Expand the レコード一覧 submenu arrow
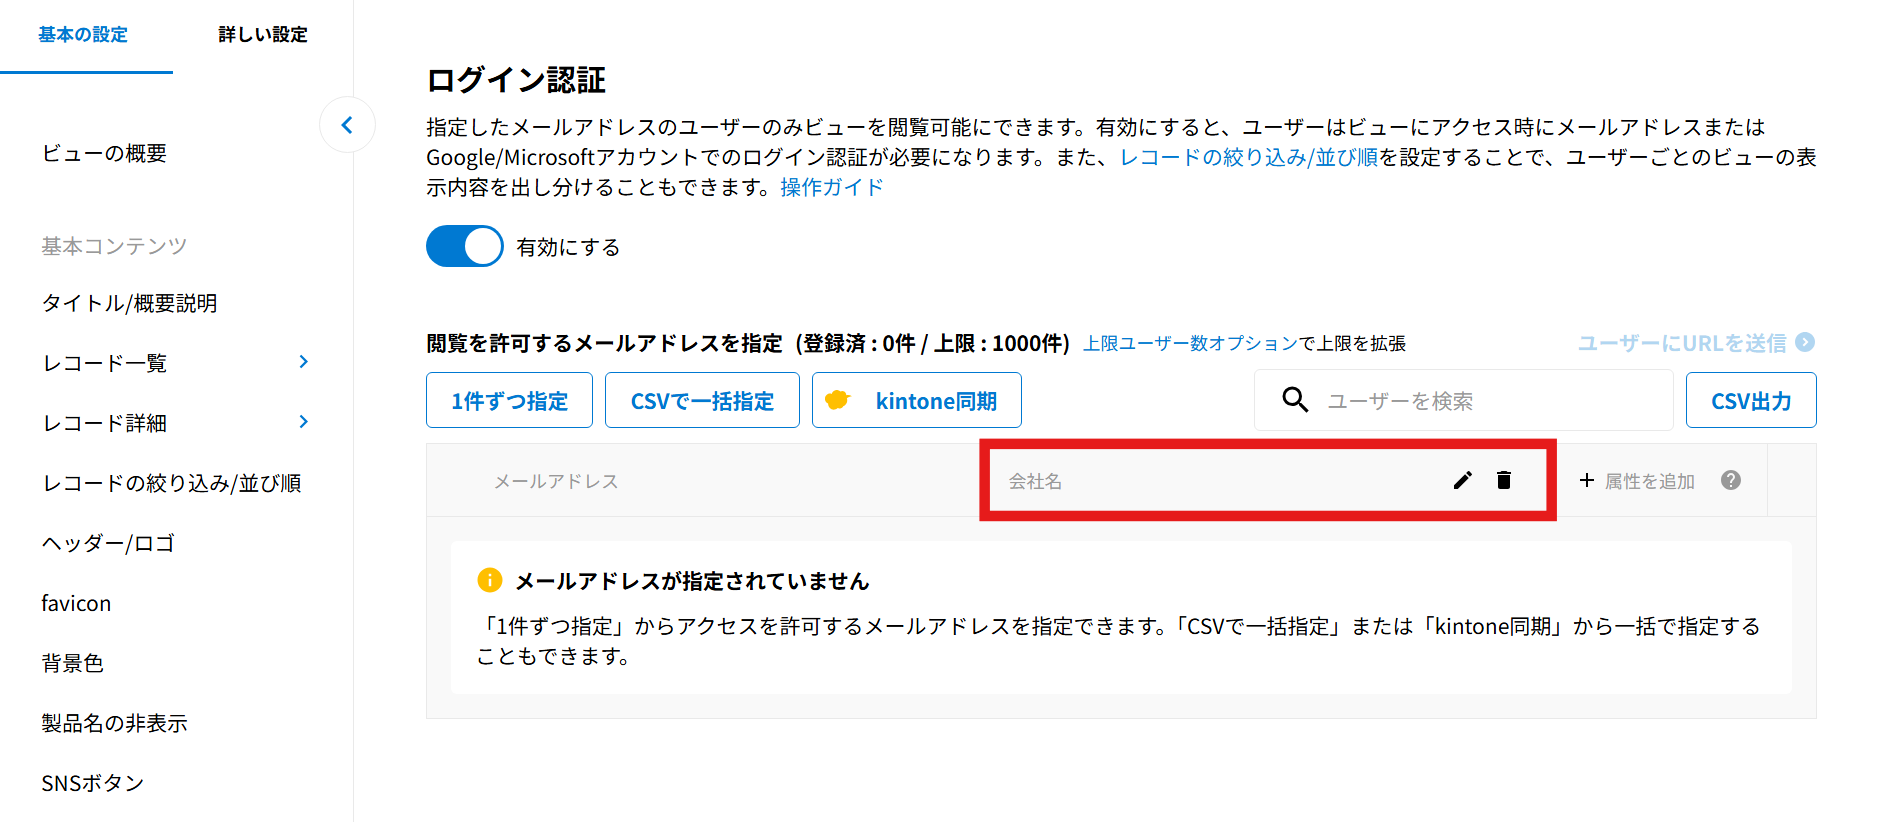1882x822 pixels. point(303,362)
